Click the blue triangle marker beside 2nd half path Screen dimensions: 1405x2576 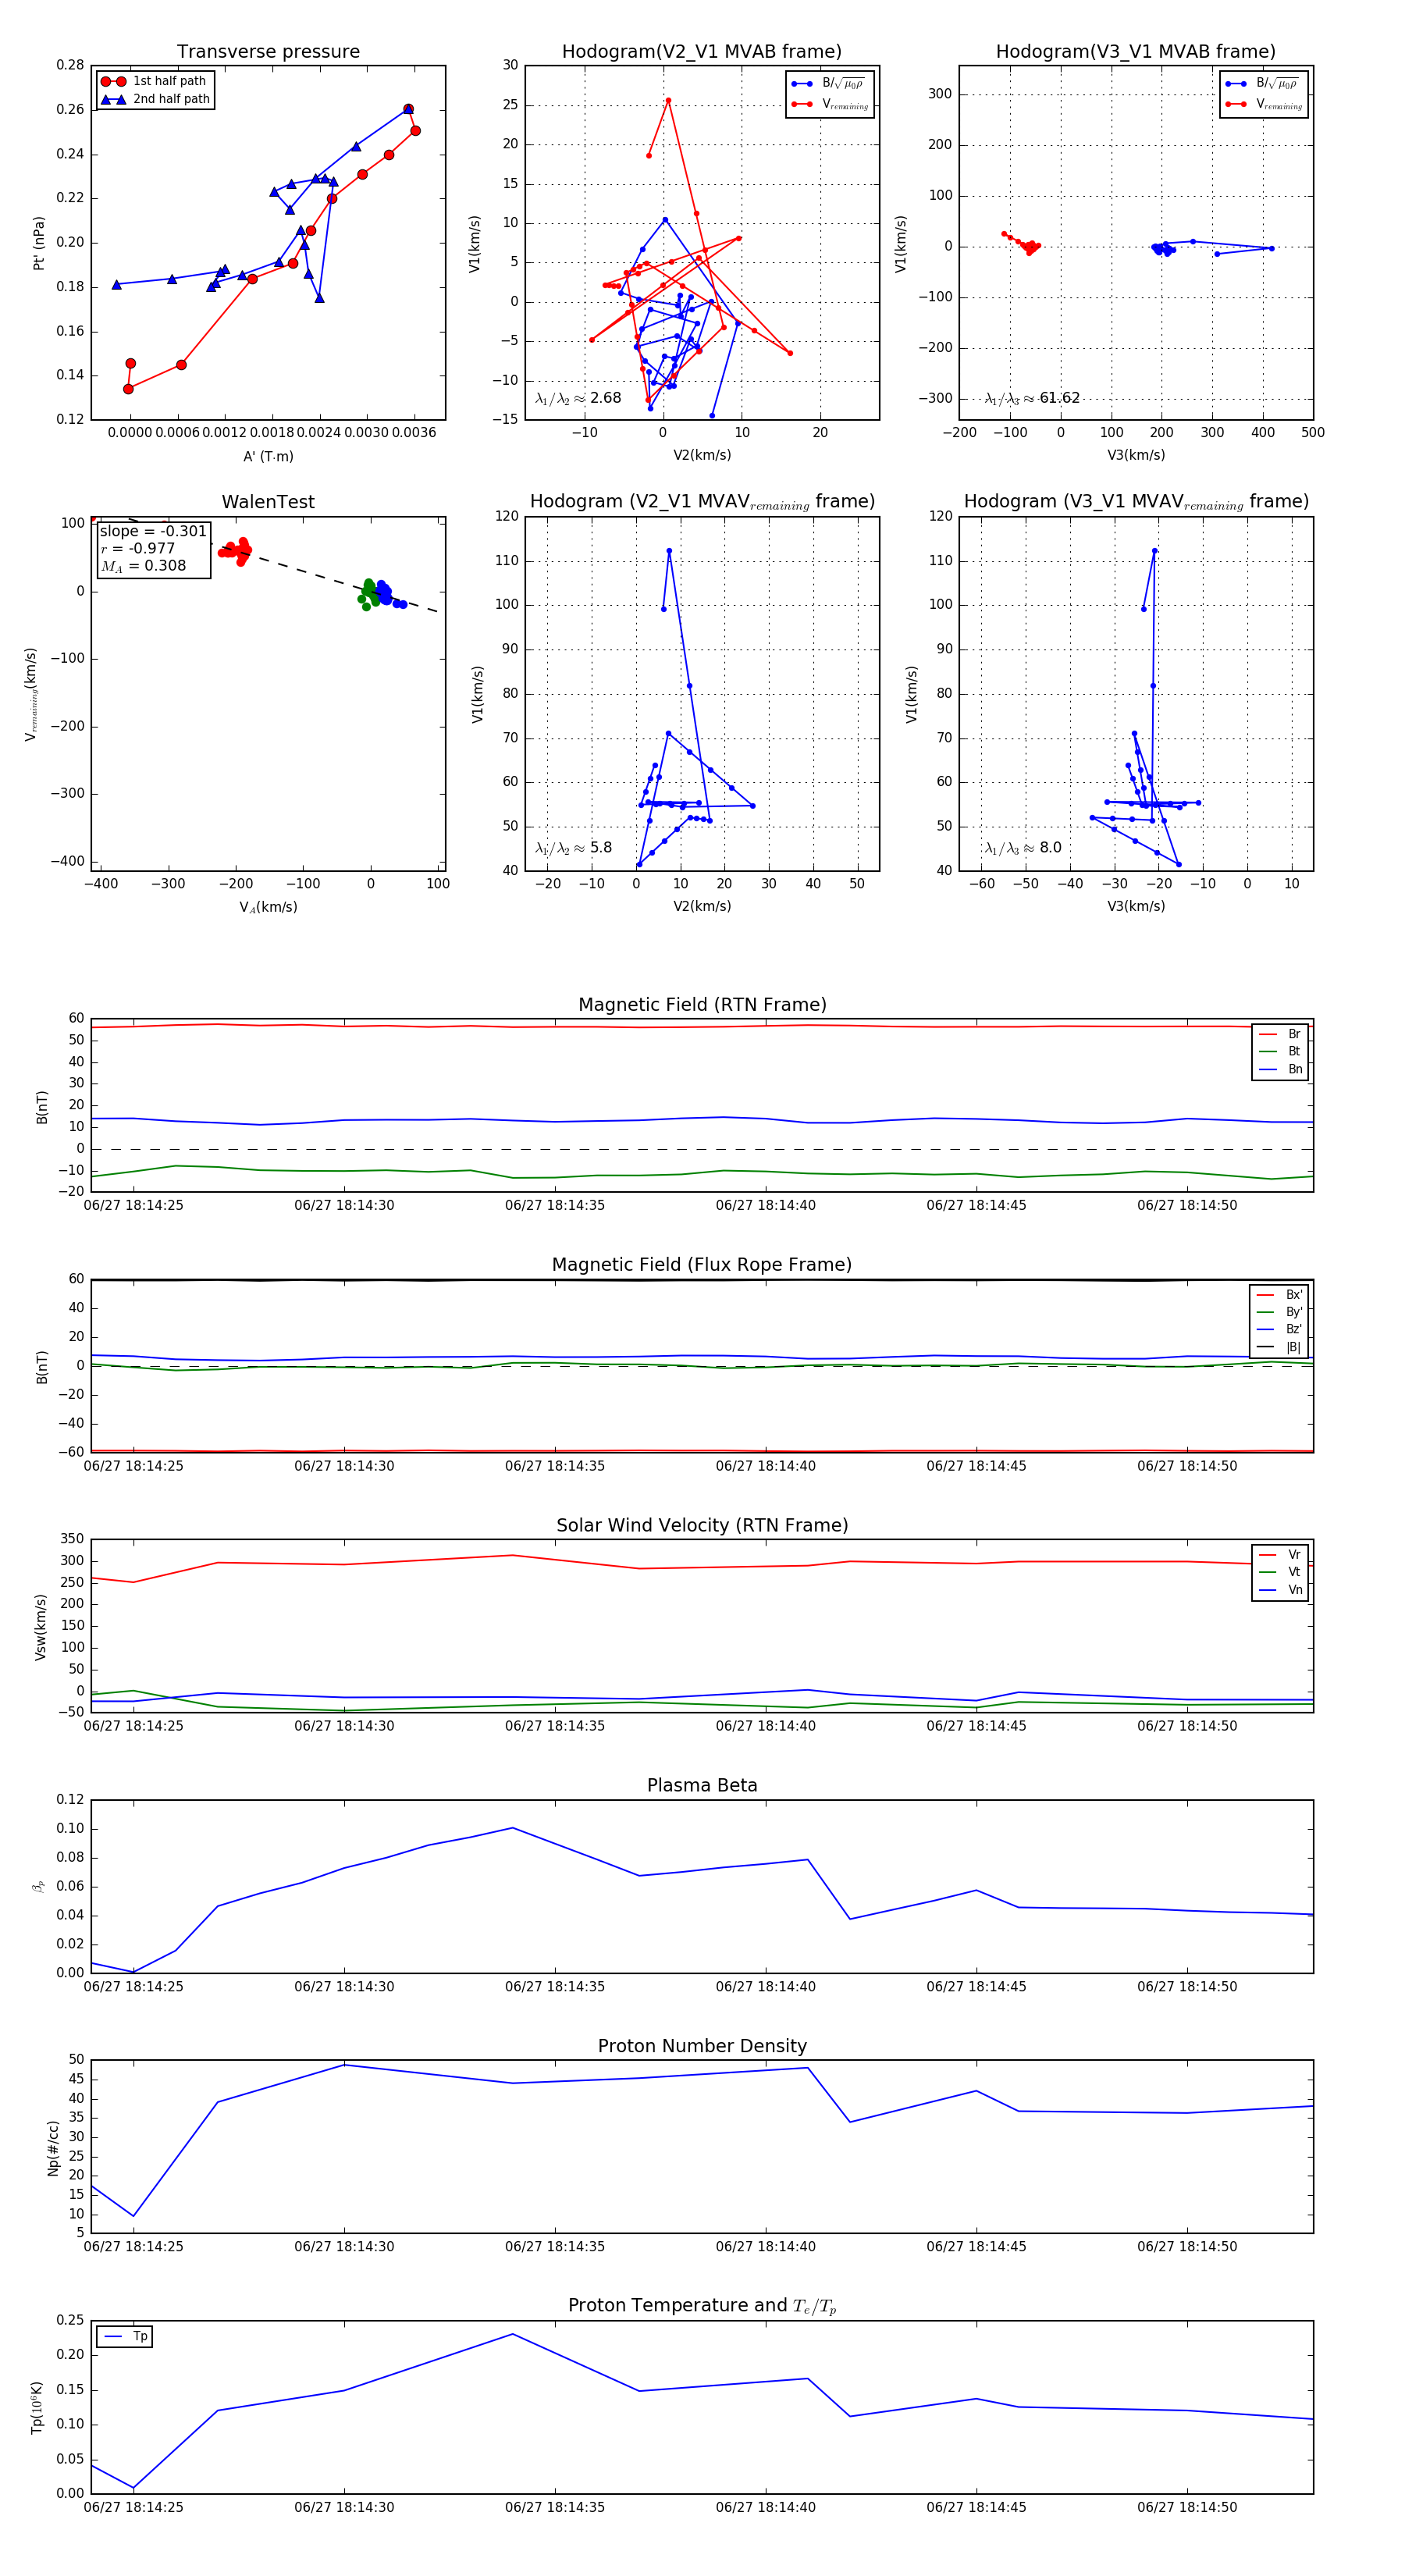pyautogui.click(x=113, y=99)
